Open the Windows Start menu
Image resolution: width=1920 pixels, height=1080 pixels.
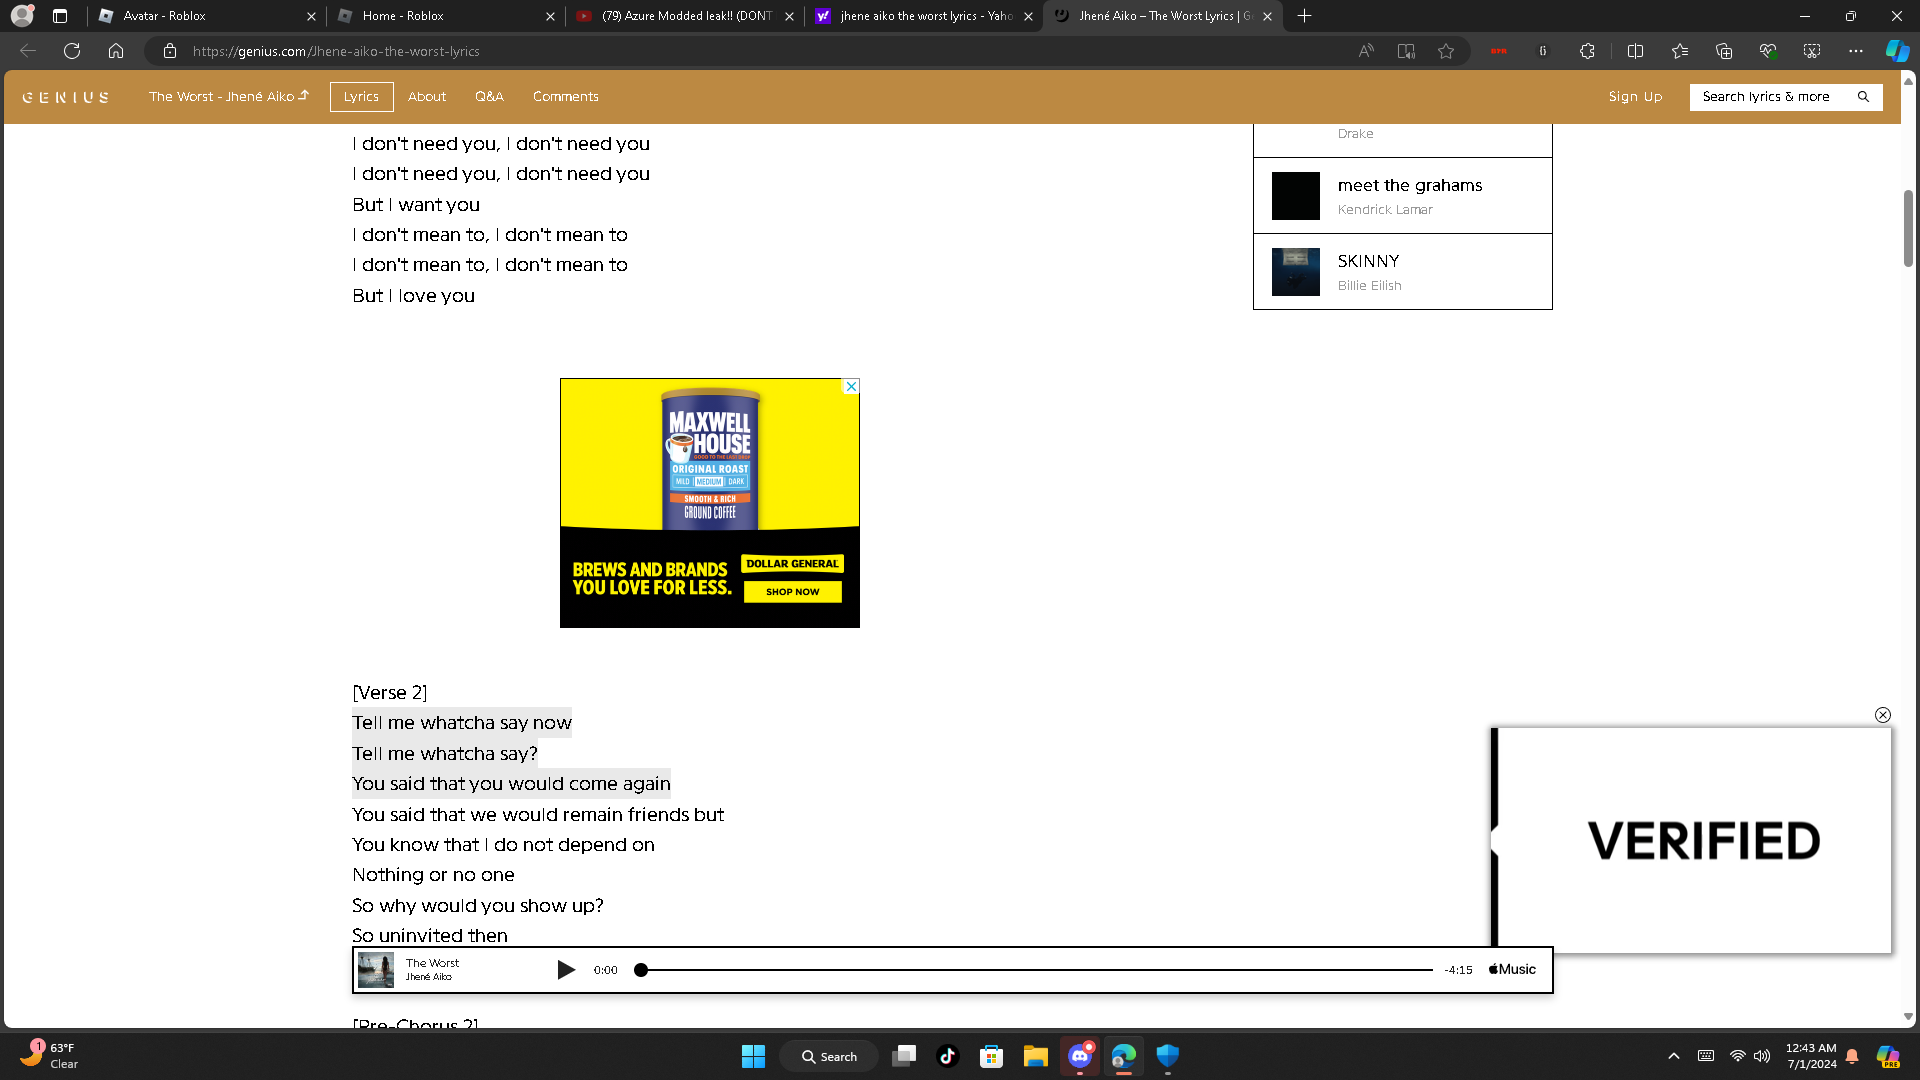[753, 1056]
